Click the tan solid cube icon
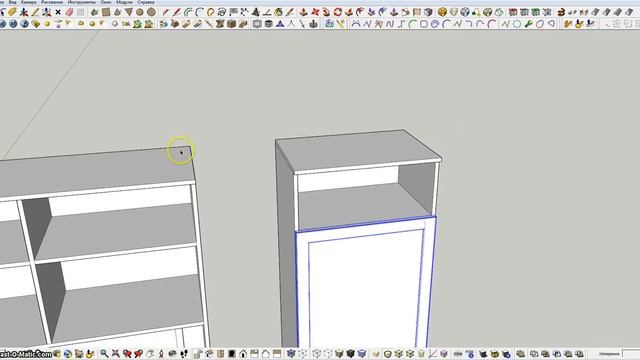This screenshot has width=640, height=360. click(231, 24)
